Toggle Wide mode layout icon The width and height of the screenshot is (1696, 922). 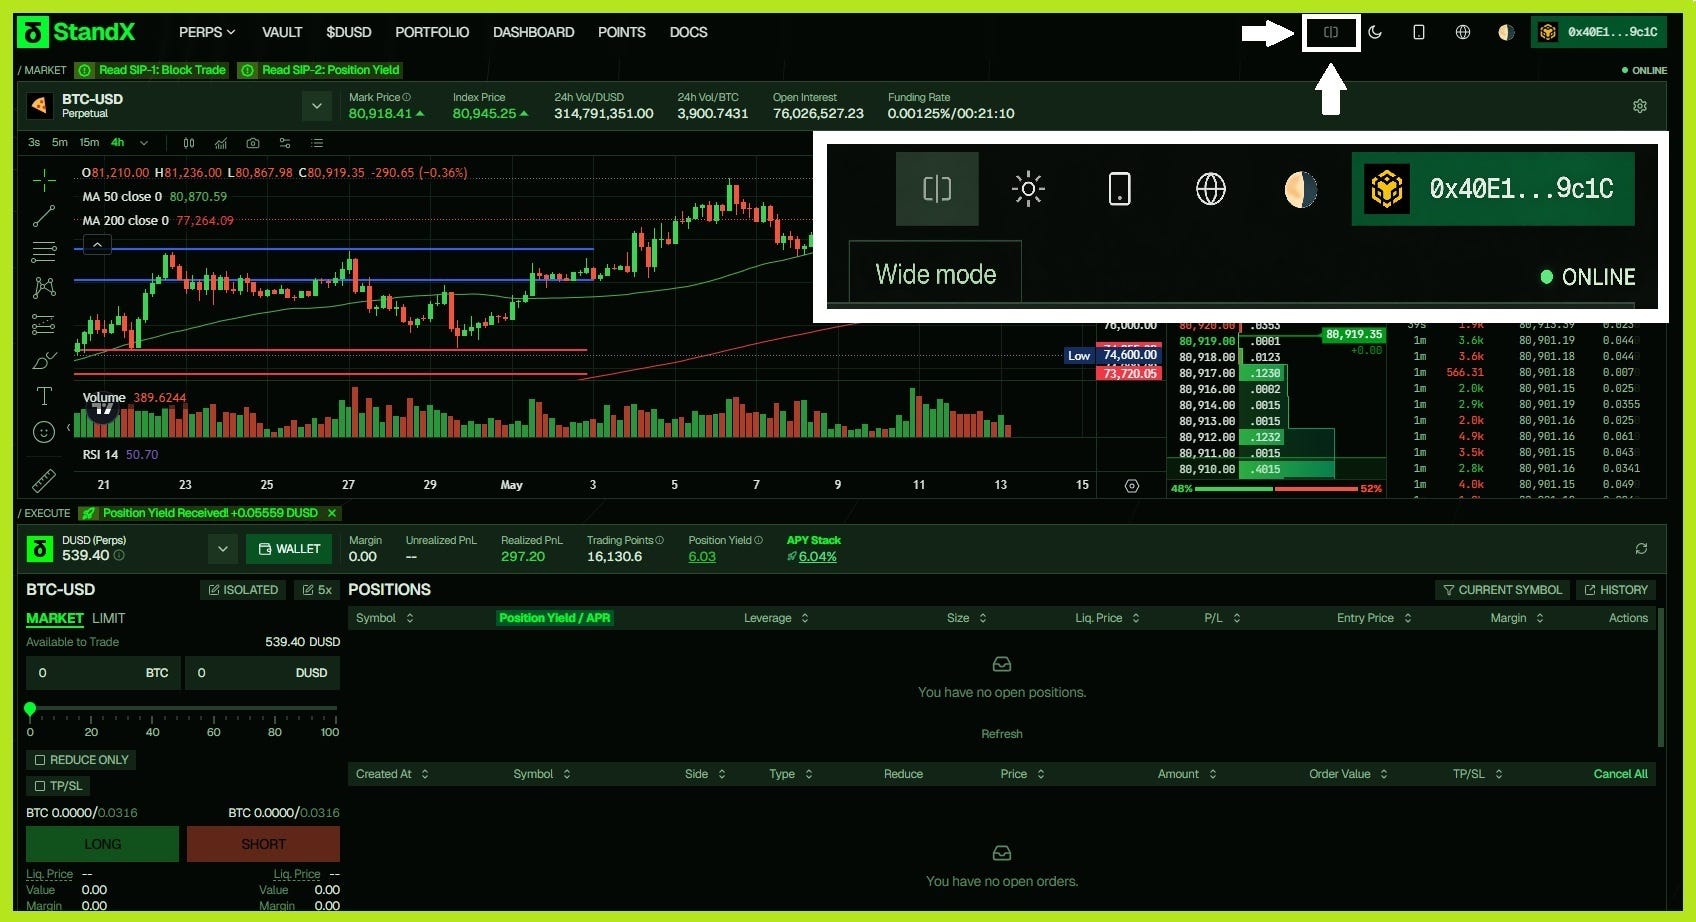pyautogui.click(x=1331, y=32)
